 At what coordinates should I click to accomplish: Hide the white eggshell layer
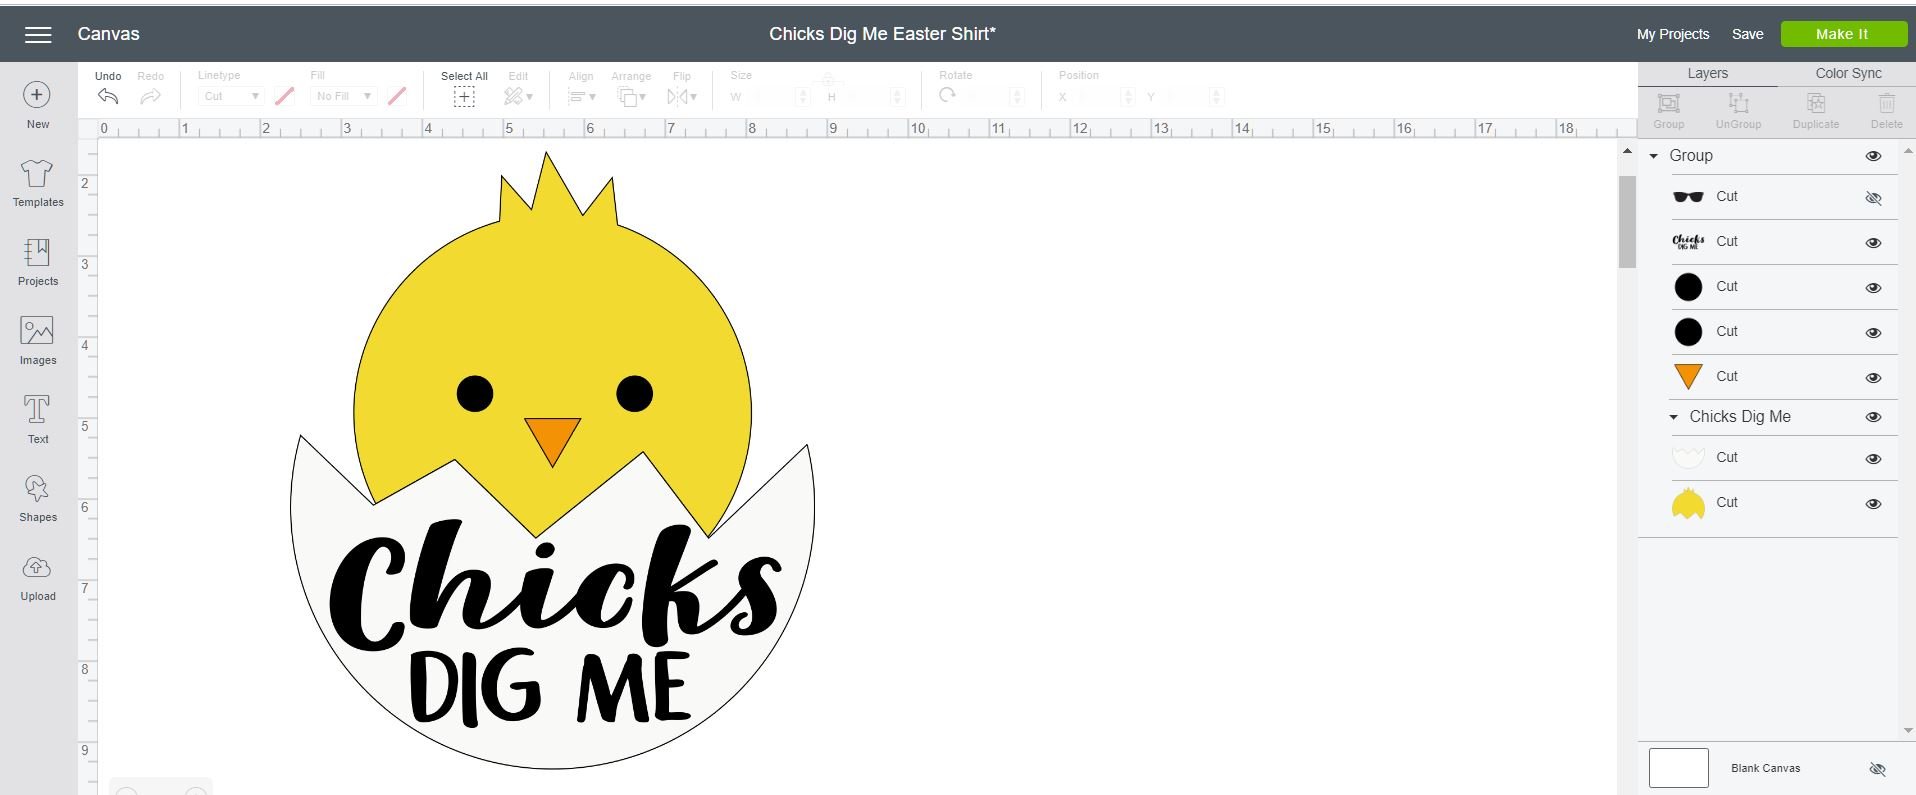pos(1873,459)
